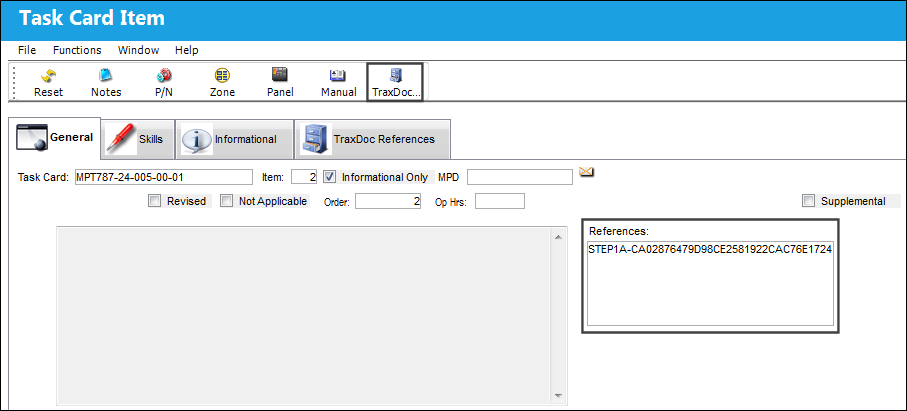
Task: Click the Op Hrs input field
Action: point(500,201)
